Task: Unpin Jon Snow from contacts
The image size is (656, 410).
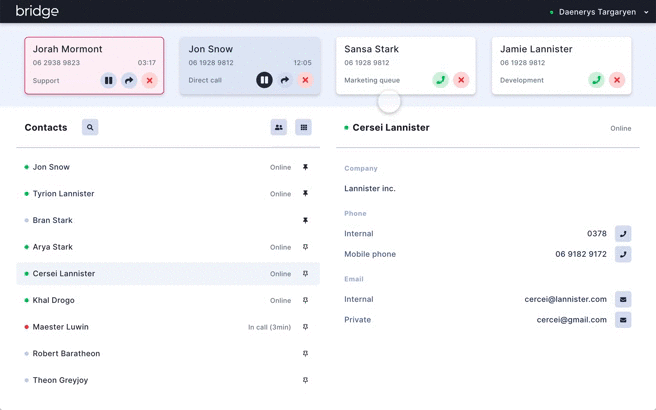Action: tap(305, 167)
